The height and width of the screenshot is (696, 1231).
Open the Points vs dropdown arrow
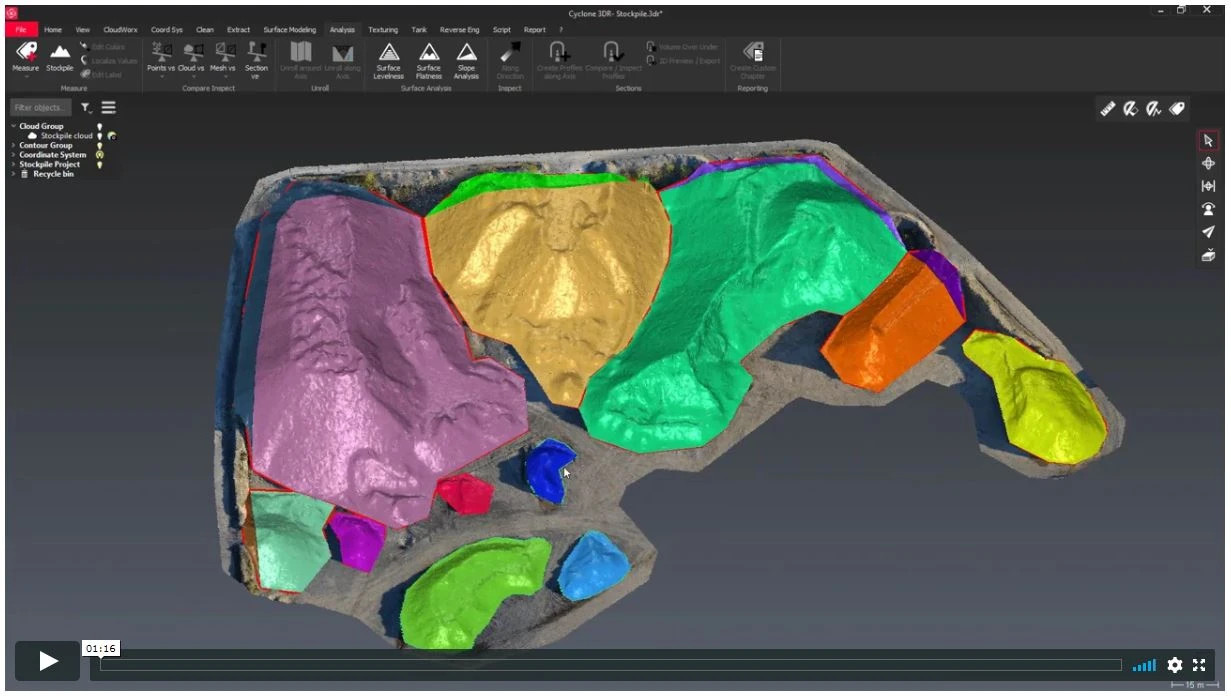coord(161,77)
